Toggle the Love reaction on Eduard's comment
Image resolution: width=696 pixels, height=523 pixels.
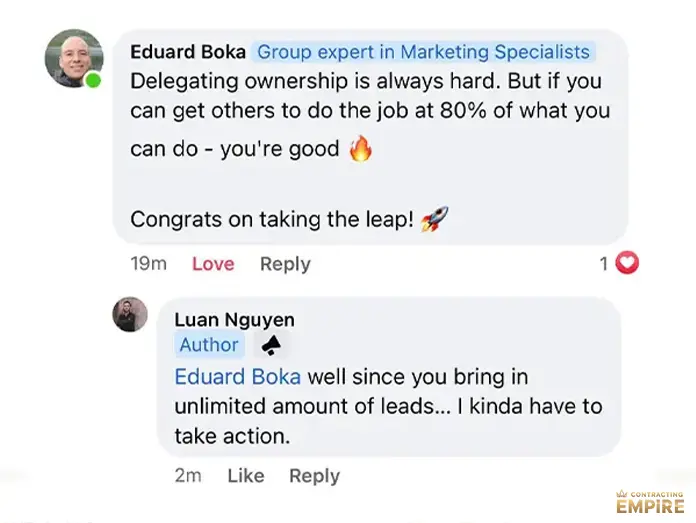click(213, 264)
